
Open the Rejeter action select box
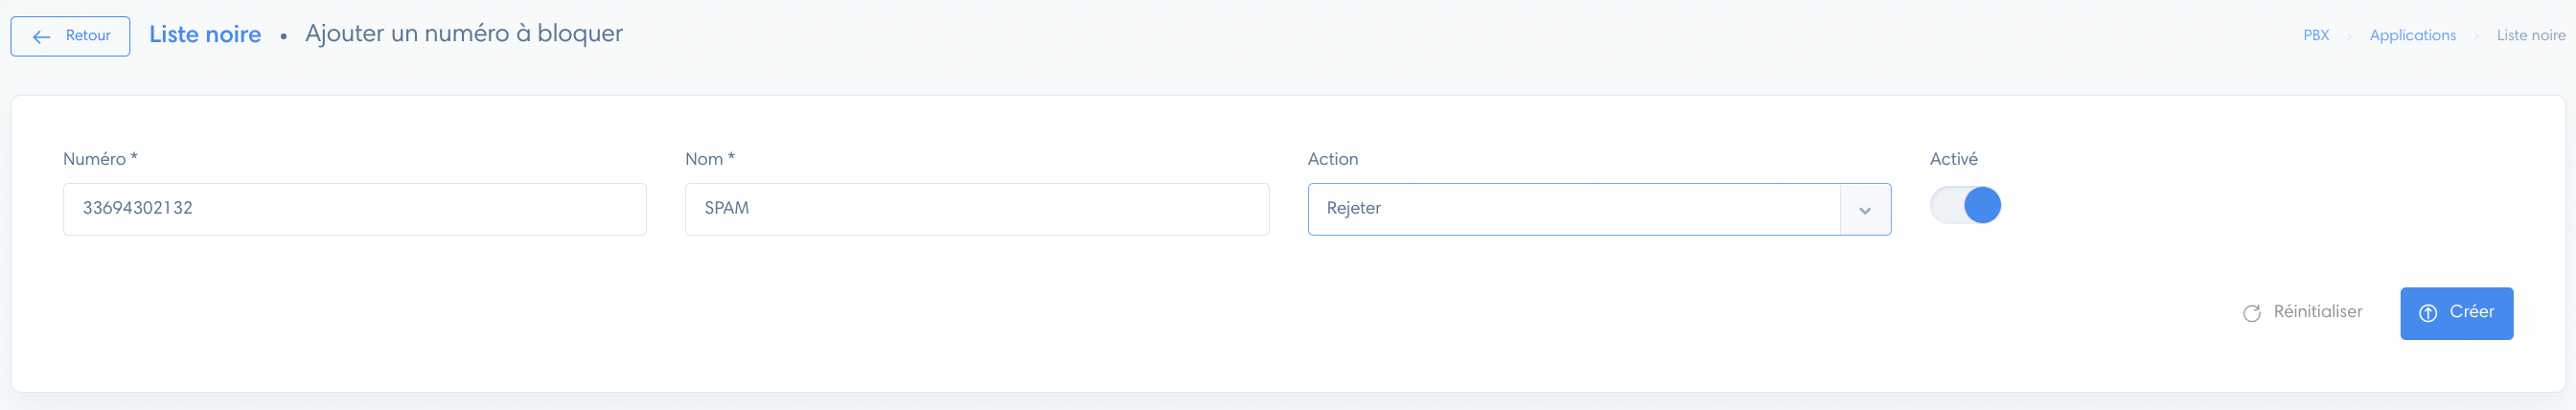click(x=1598, y=209)
